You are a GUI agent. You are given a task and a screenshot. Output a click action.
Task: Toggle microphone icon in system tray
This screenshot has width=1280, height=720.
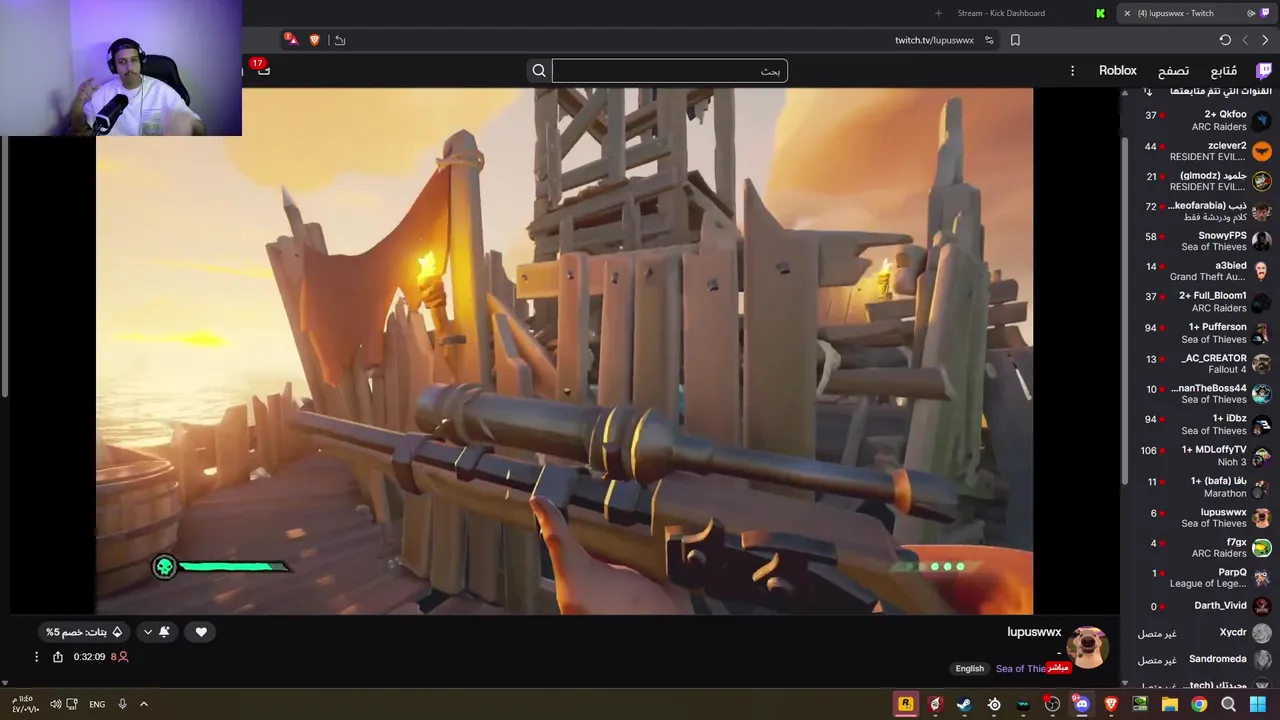122,704
